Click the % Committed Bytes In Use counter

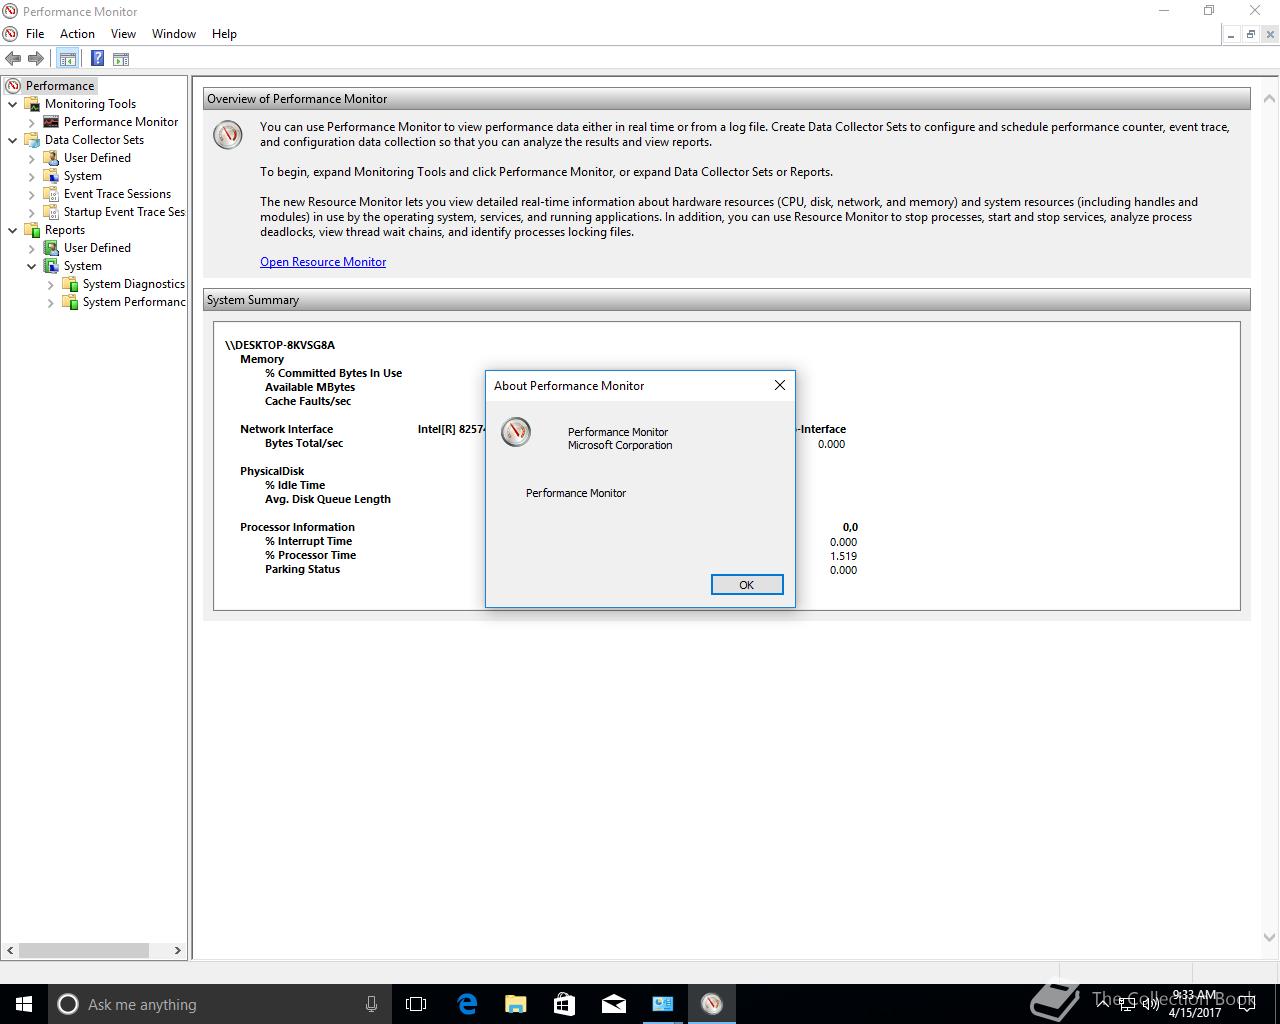[333, 373]
